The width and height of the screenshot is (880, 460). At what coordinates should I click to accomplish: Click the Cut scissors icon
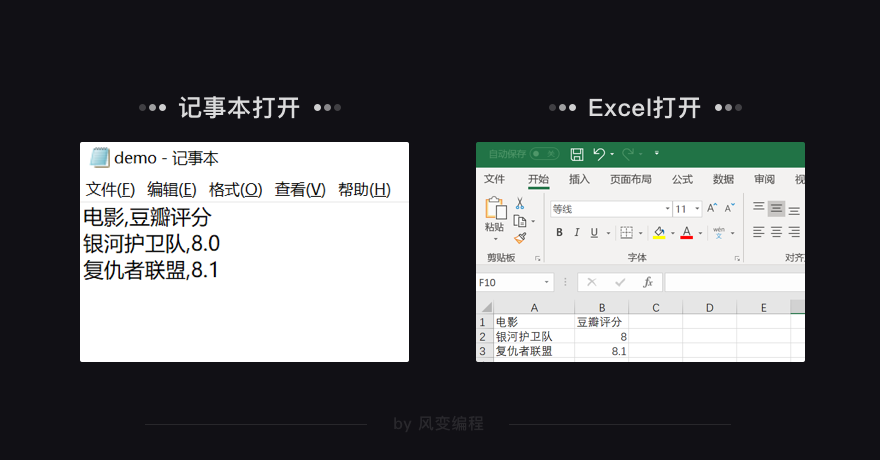coord(520,203)
